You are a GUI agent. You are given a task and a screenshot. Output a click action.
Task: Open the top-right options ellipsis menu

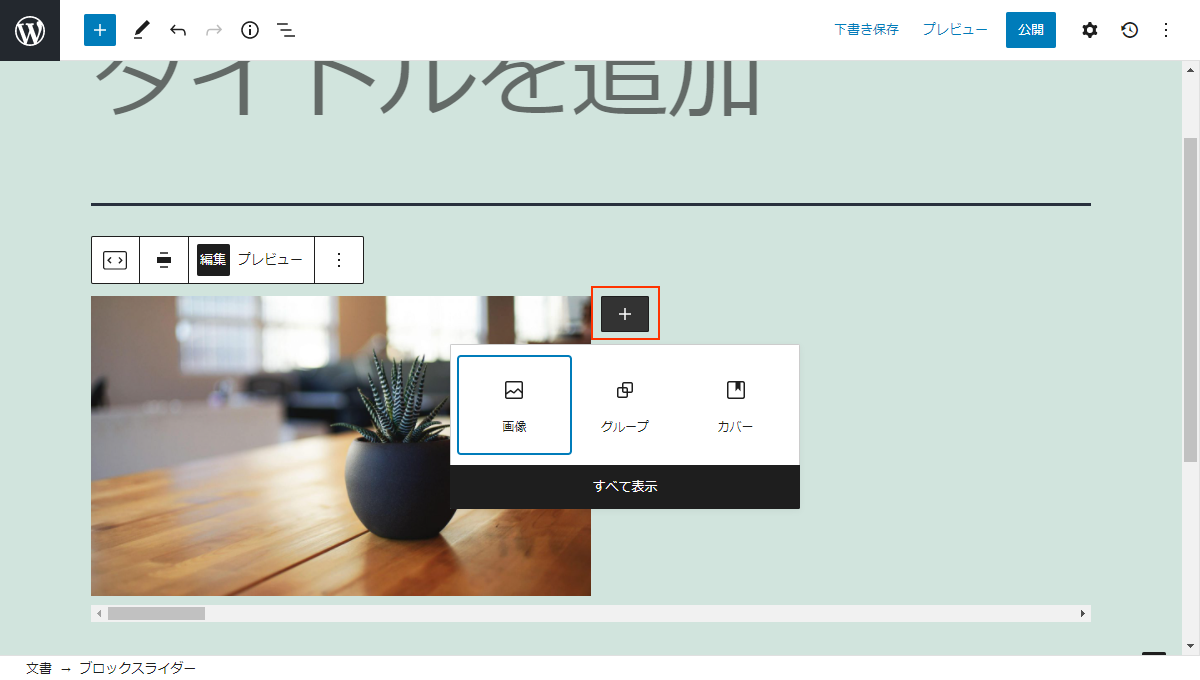[1165, 30]
